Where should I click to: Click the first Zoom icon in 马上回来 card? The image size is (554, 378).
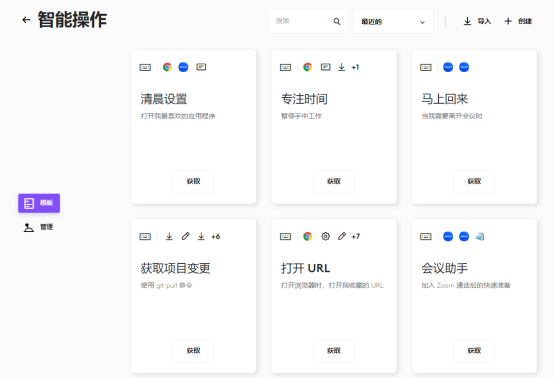coord(448,67)
